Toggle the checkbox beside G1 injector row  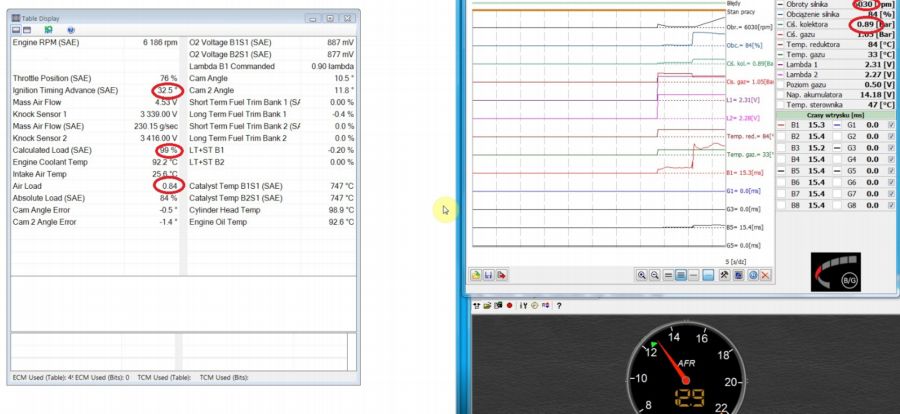(x=891, y=124)
